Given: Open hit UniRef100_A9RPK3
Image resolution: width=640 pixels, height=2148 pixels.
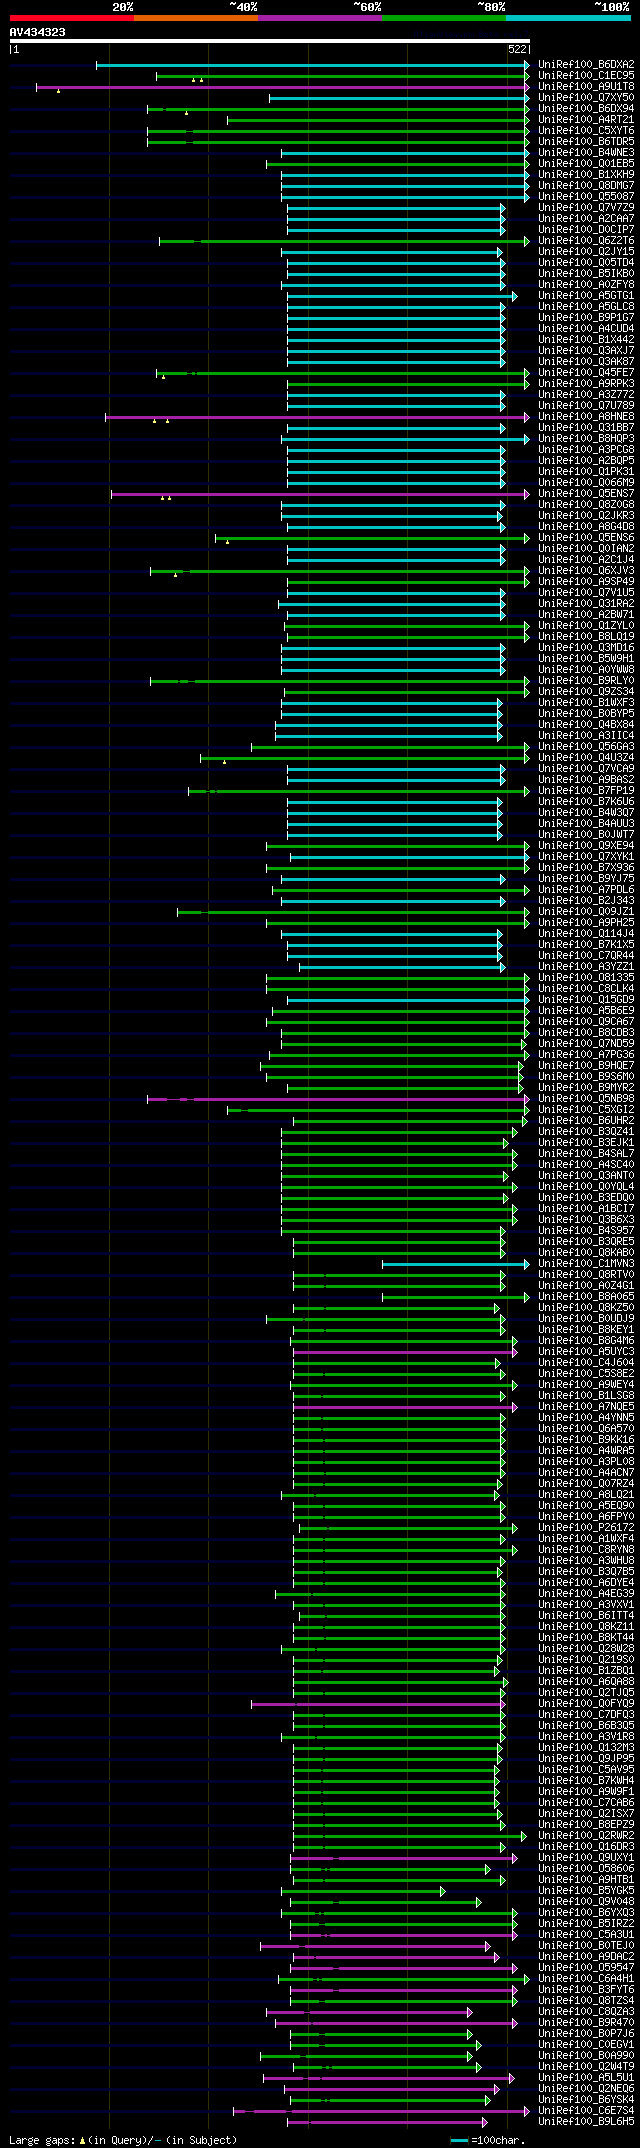Looking at the screenshot, I should [586, 384].
